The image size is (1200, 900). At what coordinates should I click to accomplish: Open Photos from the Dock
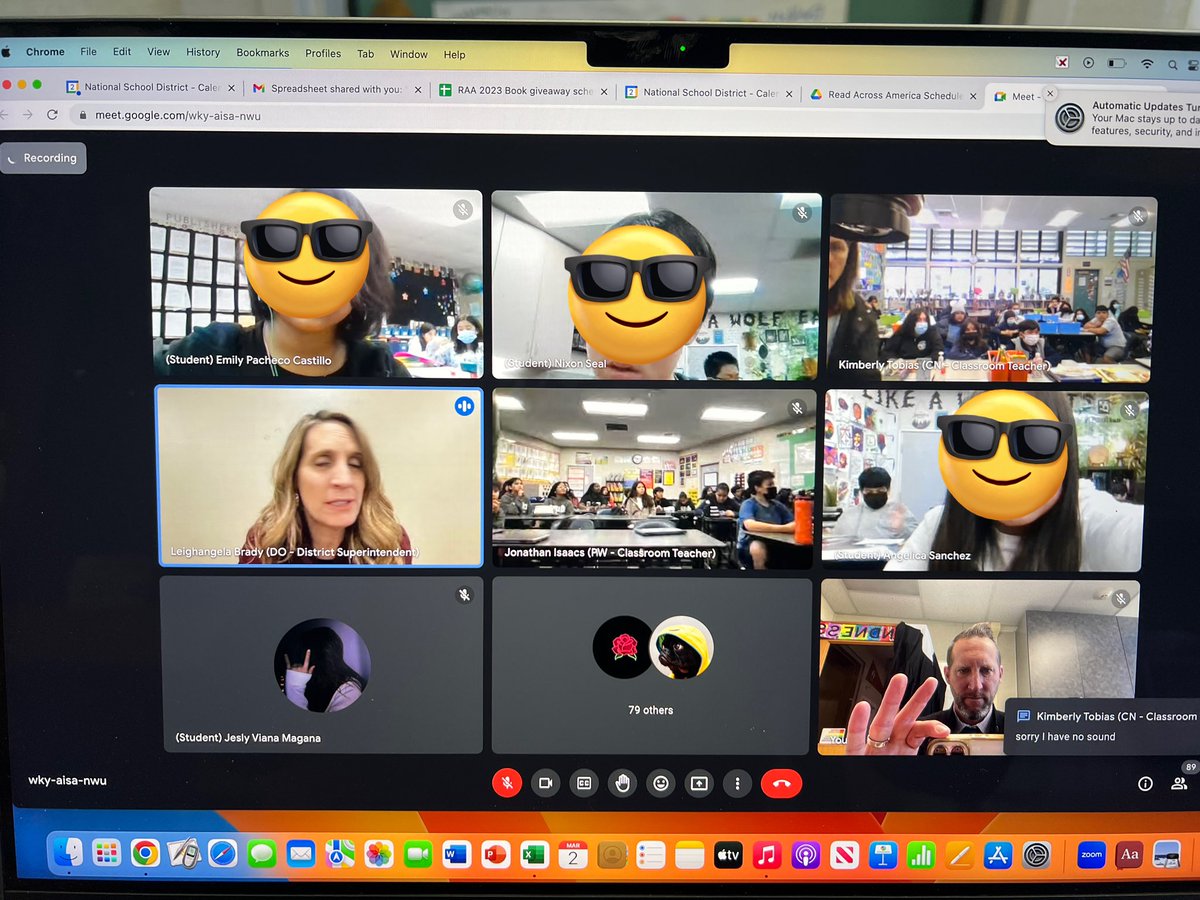tap(379, 854)
